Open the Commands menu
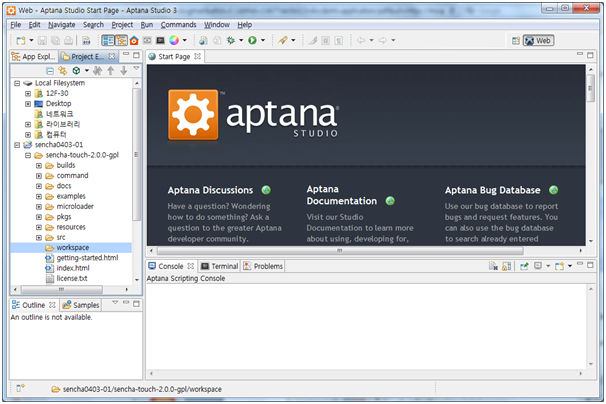 (178, 25)
